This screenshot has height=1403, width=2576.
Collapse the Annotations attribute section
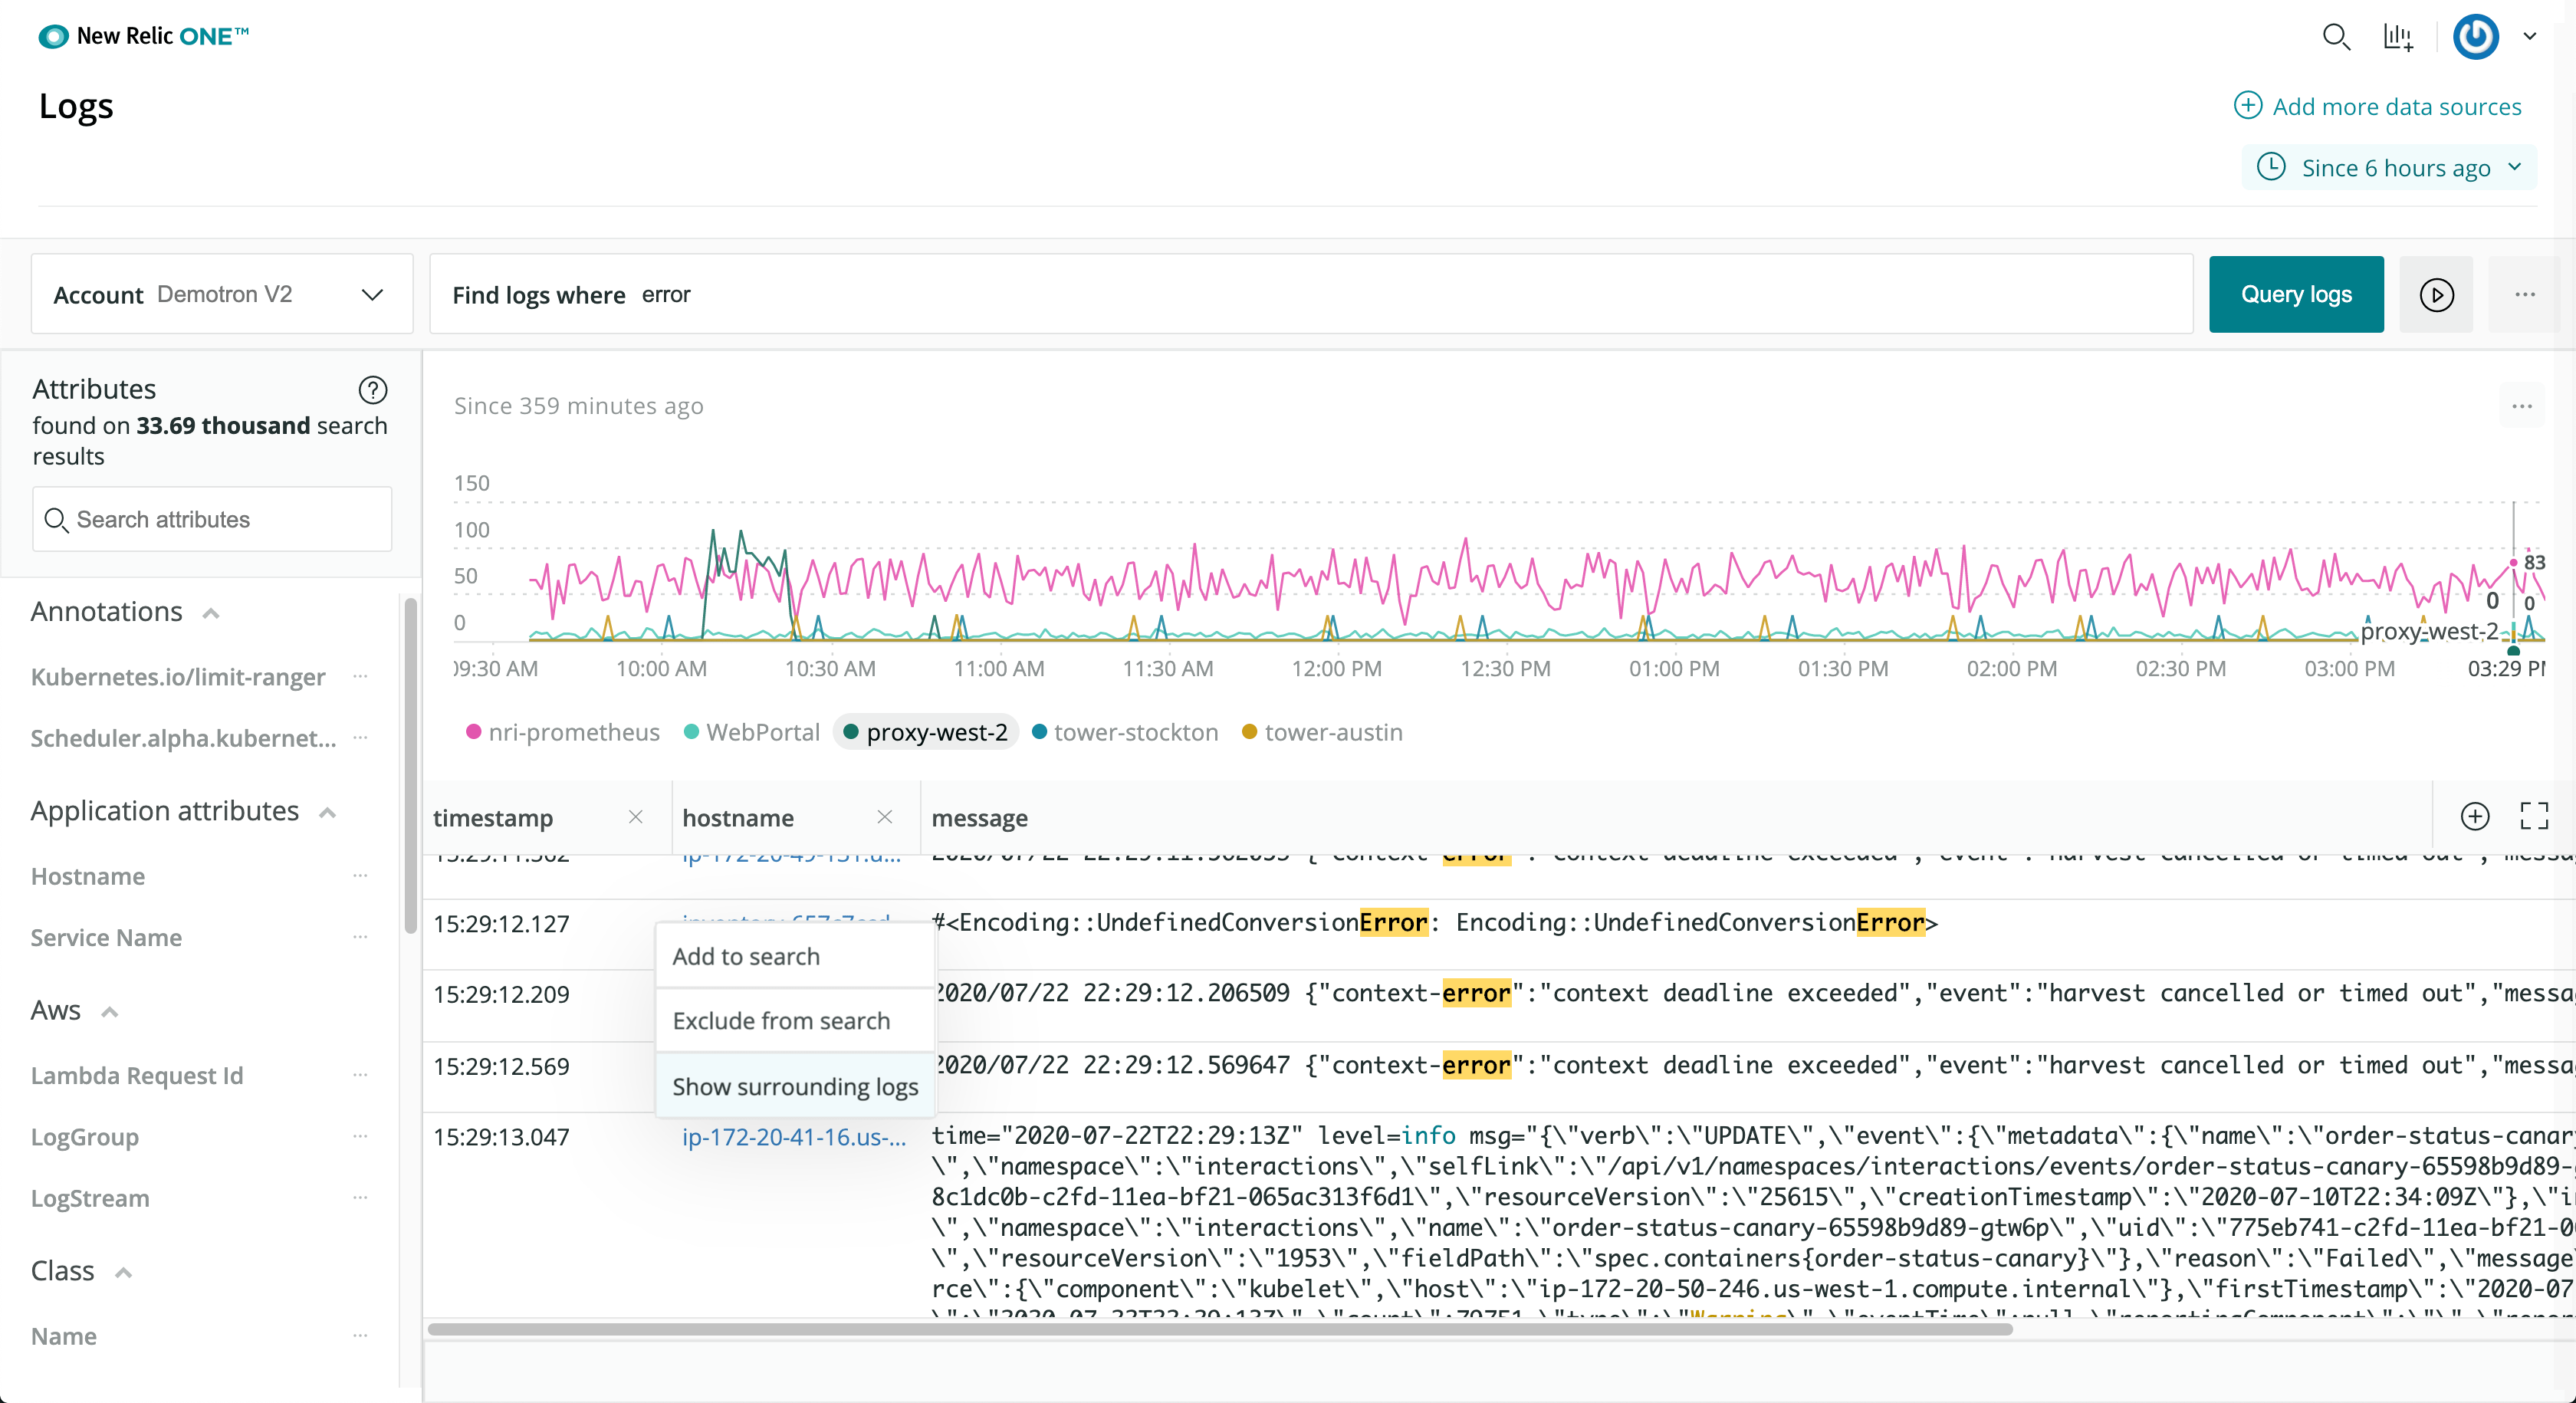pos(210,613)
